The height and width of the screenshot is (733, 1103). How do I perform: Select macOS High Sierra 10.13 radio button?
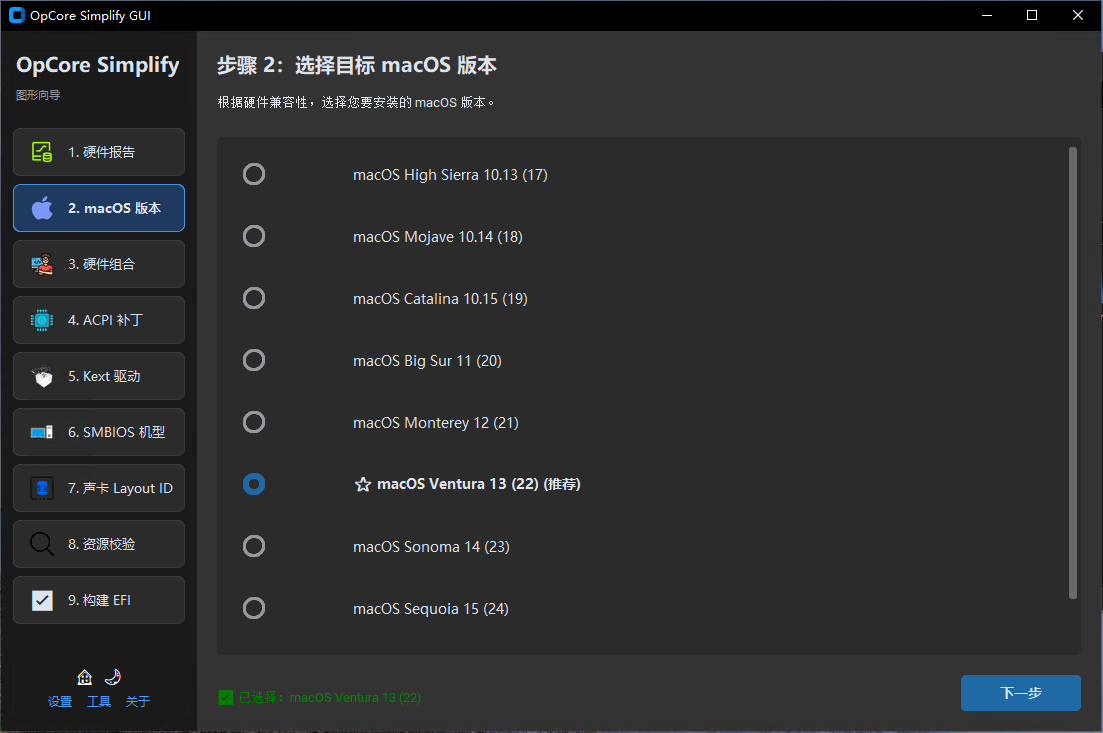click(254, 174)
